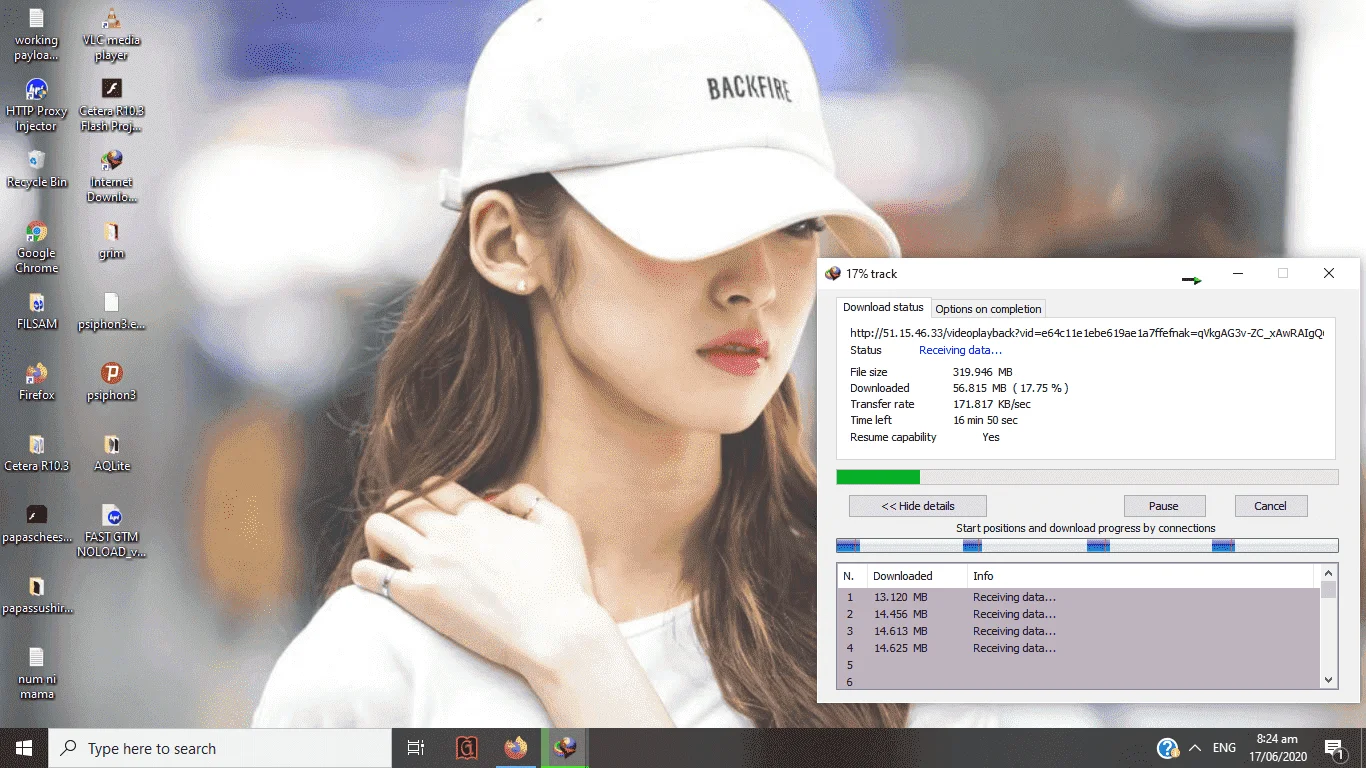Image resolution: width=1366 pixels, height=768 pixels.
Task: Click the download URL text
Action: pyautogui.click(x=1087, y=333)
